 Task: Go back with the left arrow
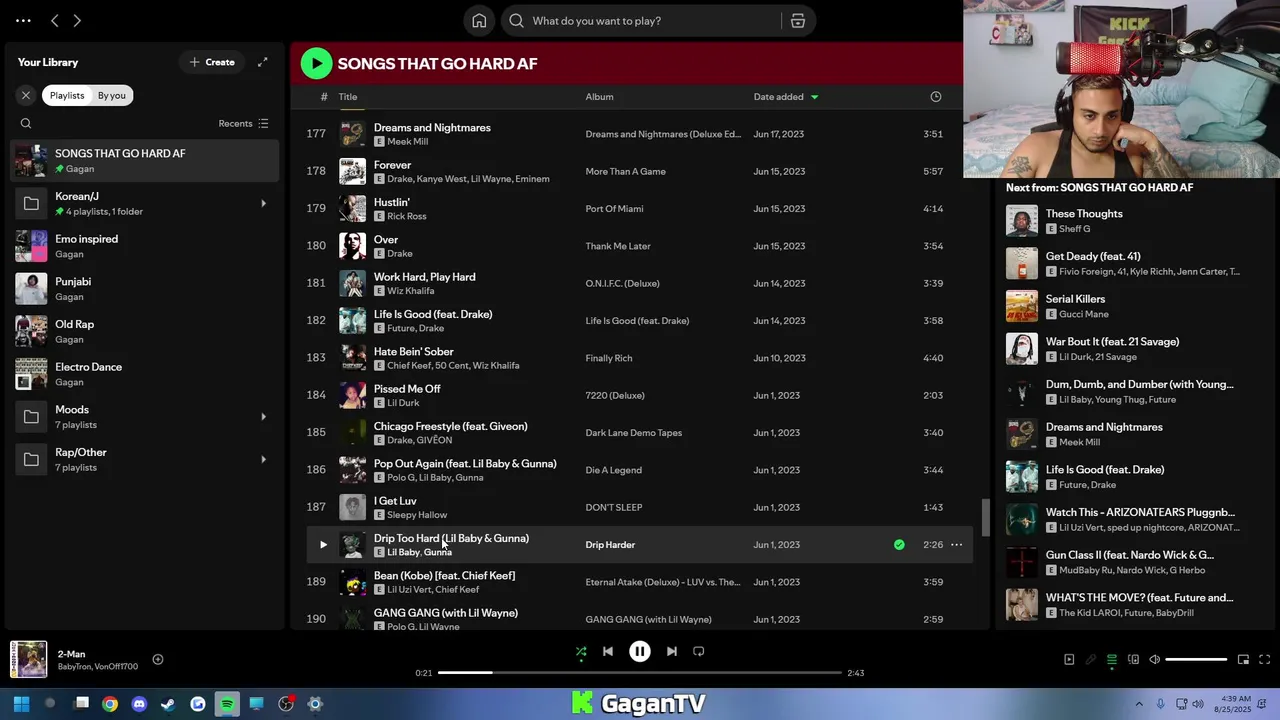pos(55,20)
